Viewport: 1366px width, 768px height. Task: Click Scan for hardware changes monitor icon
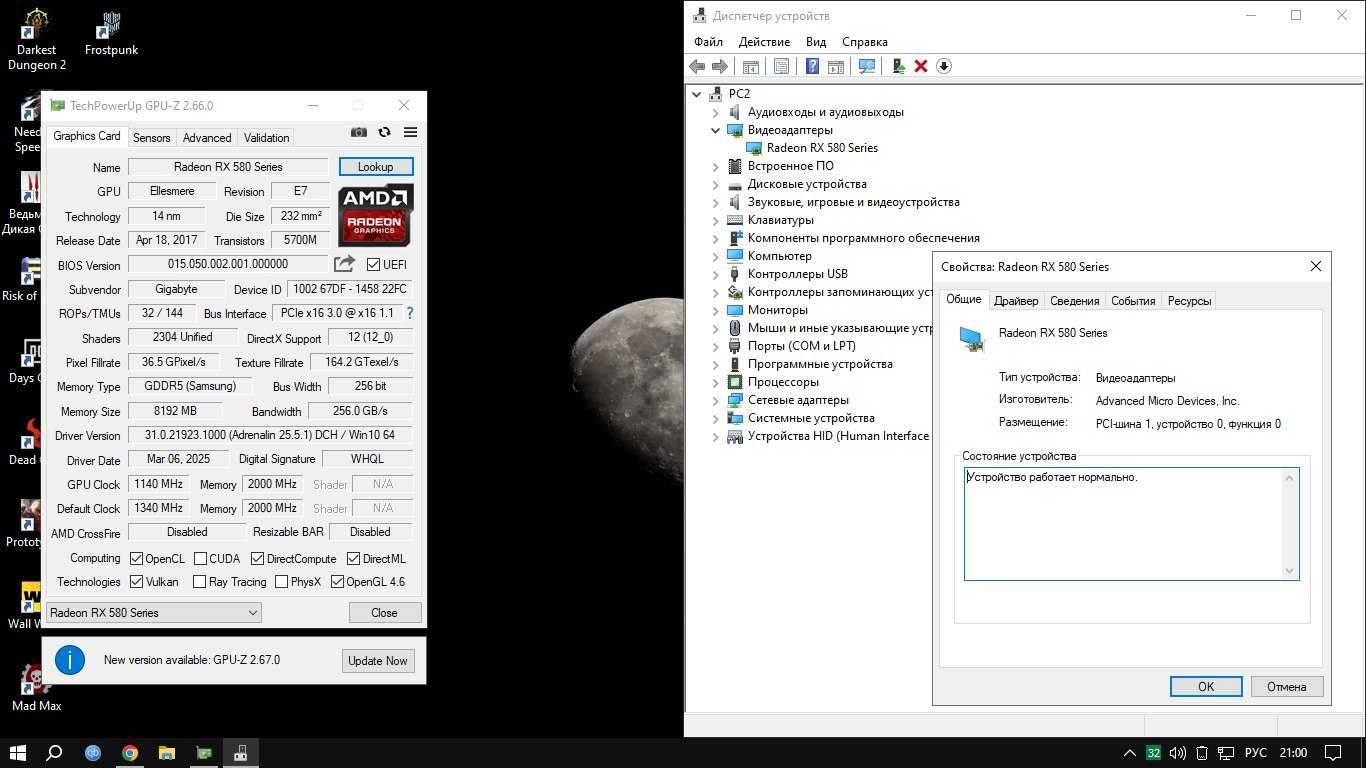pos(867,66)
